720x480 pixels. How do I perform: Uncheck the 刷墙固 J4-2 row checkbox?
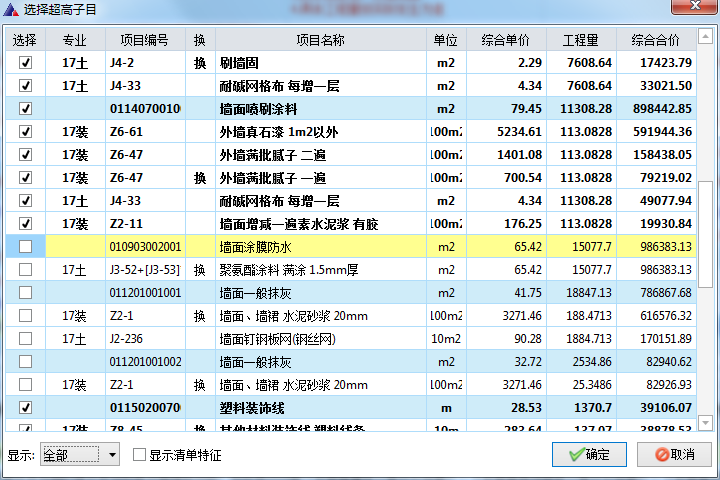(25, 62)
